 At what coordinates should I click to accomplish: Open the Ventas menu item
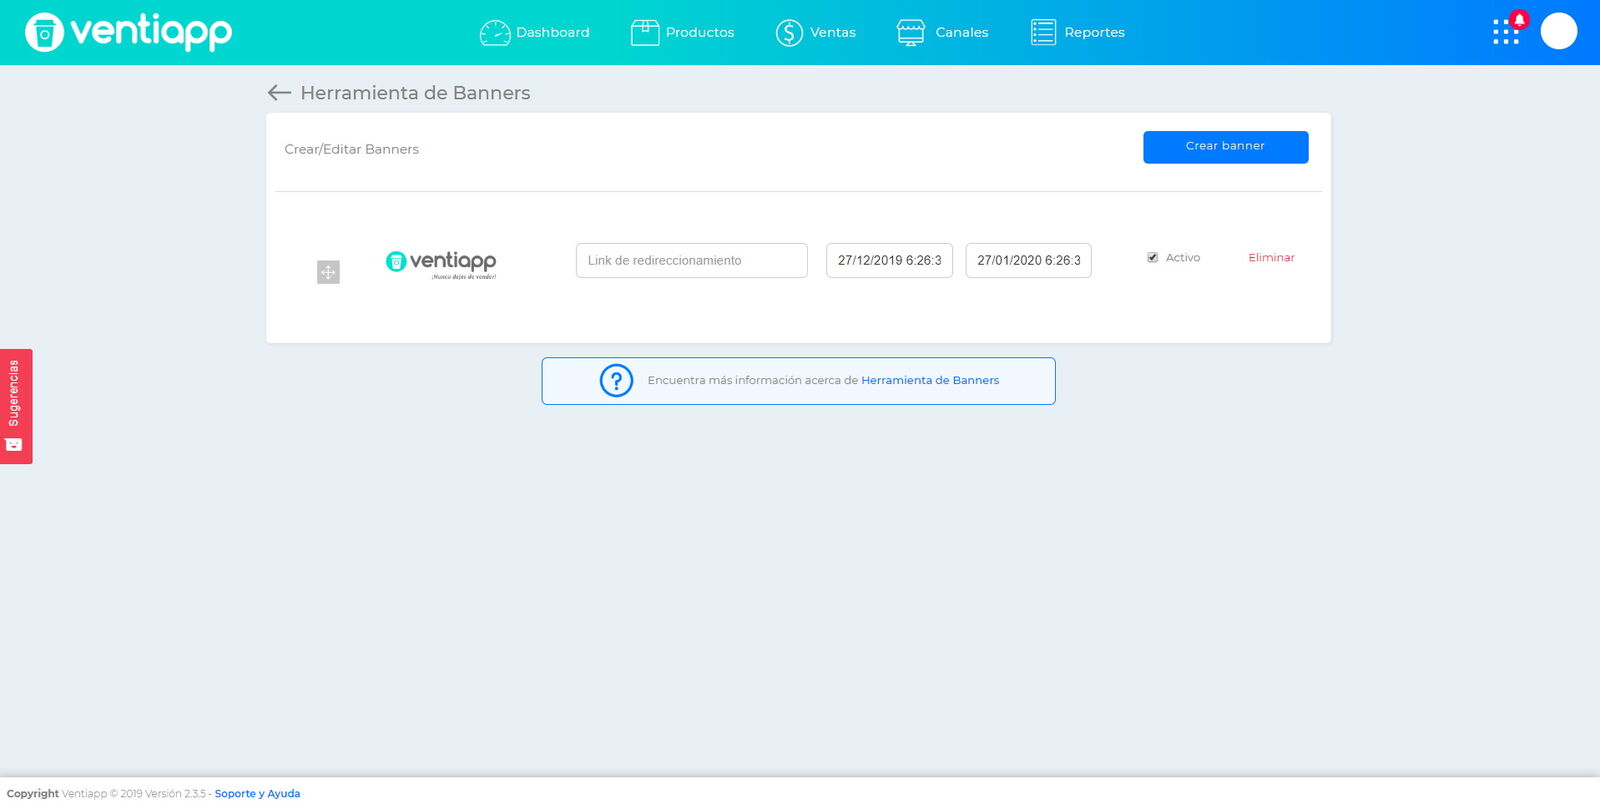(x=815, y=33)
